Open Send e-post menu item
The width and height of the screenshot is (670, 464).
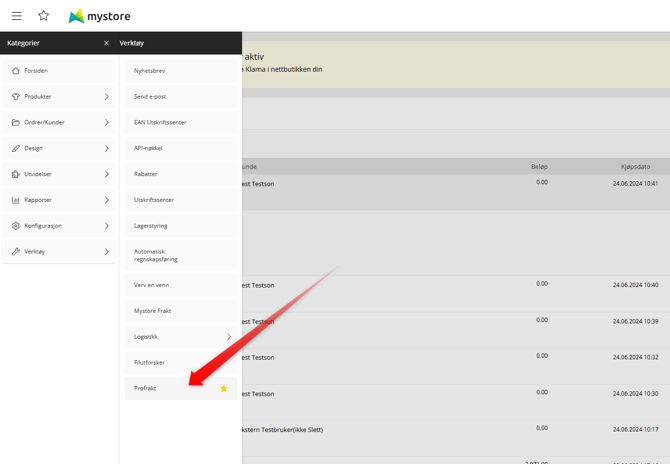coord(181,97)
